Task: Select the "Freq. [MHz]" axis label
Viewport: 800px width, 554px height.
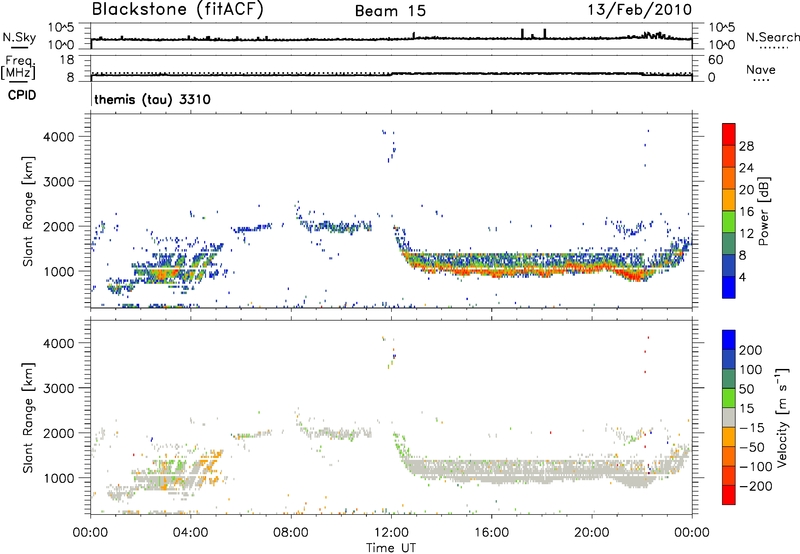Action: [18, 68]
